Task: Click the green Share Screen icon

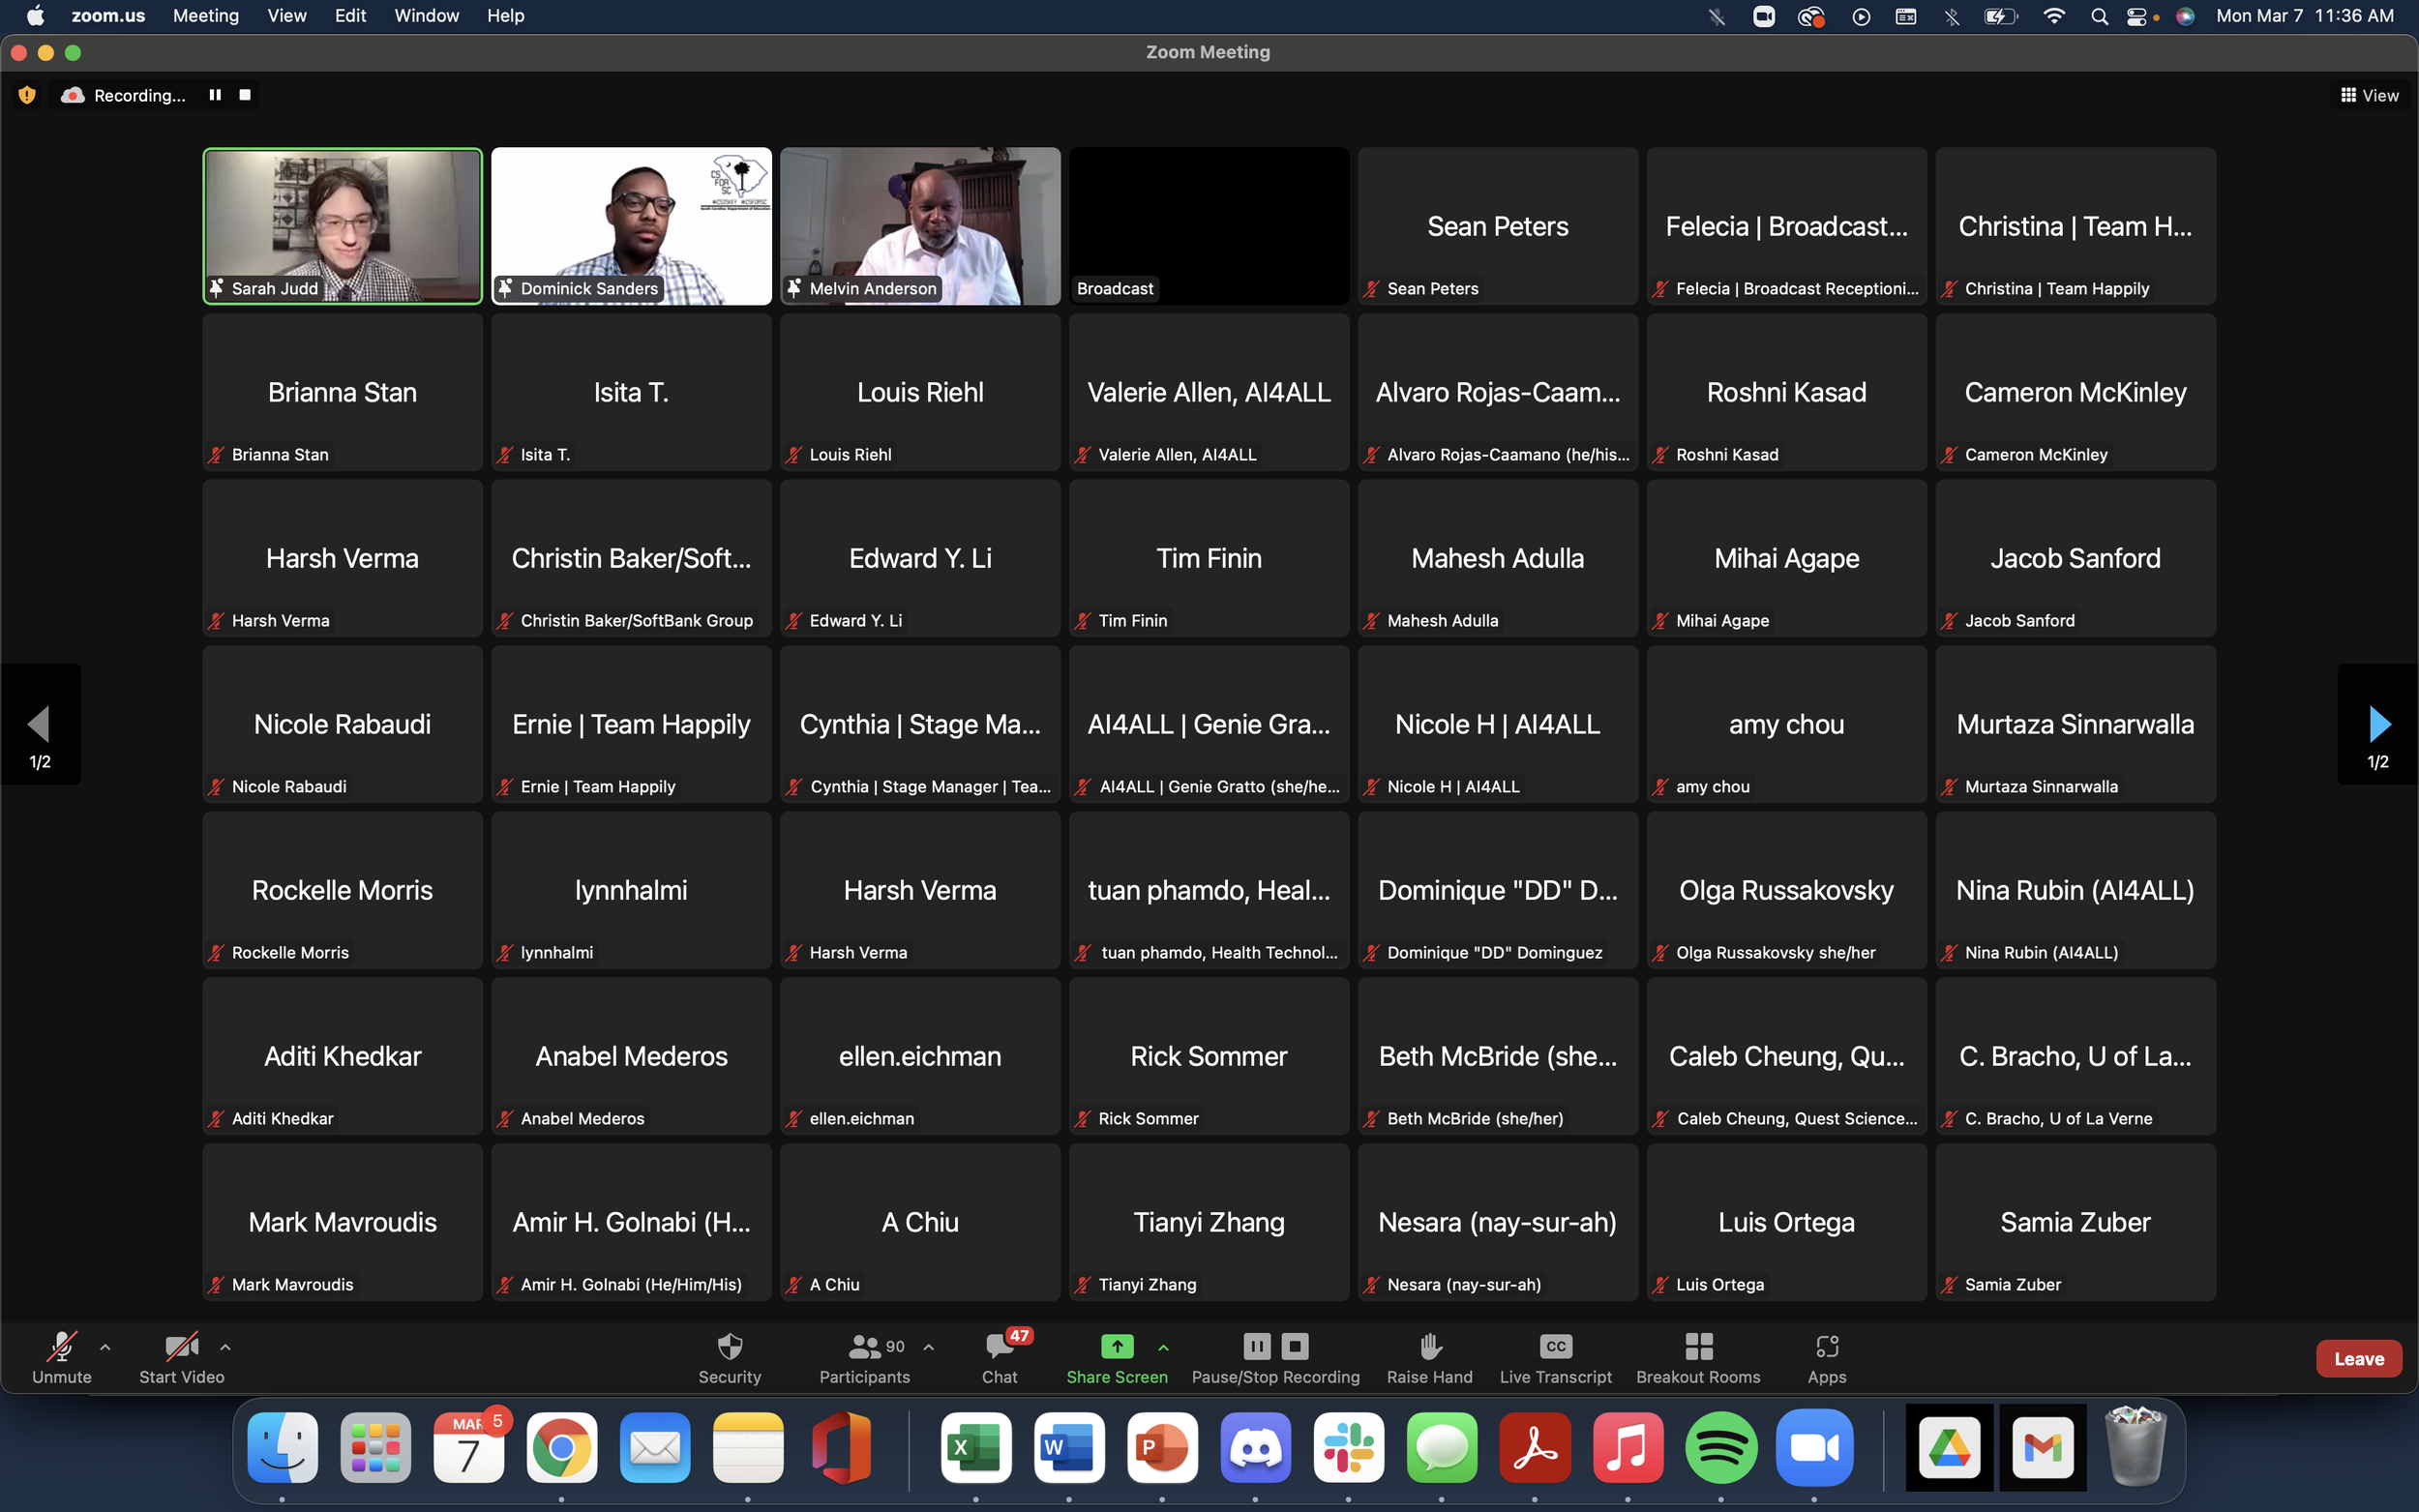Action: [1117, 1346]
